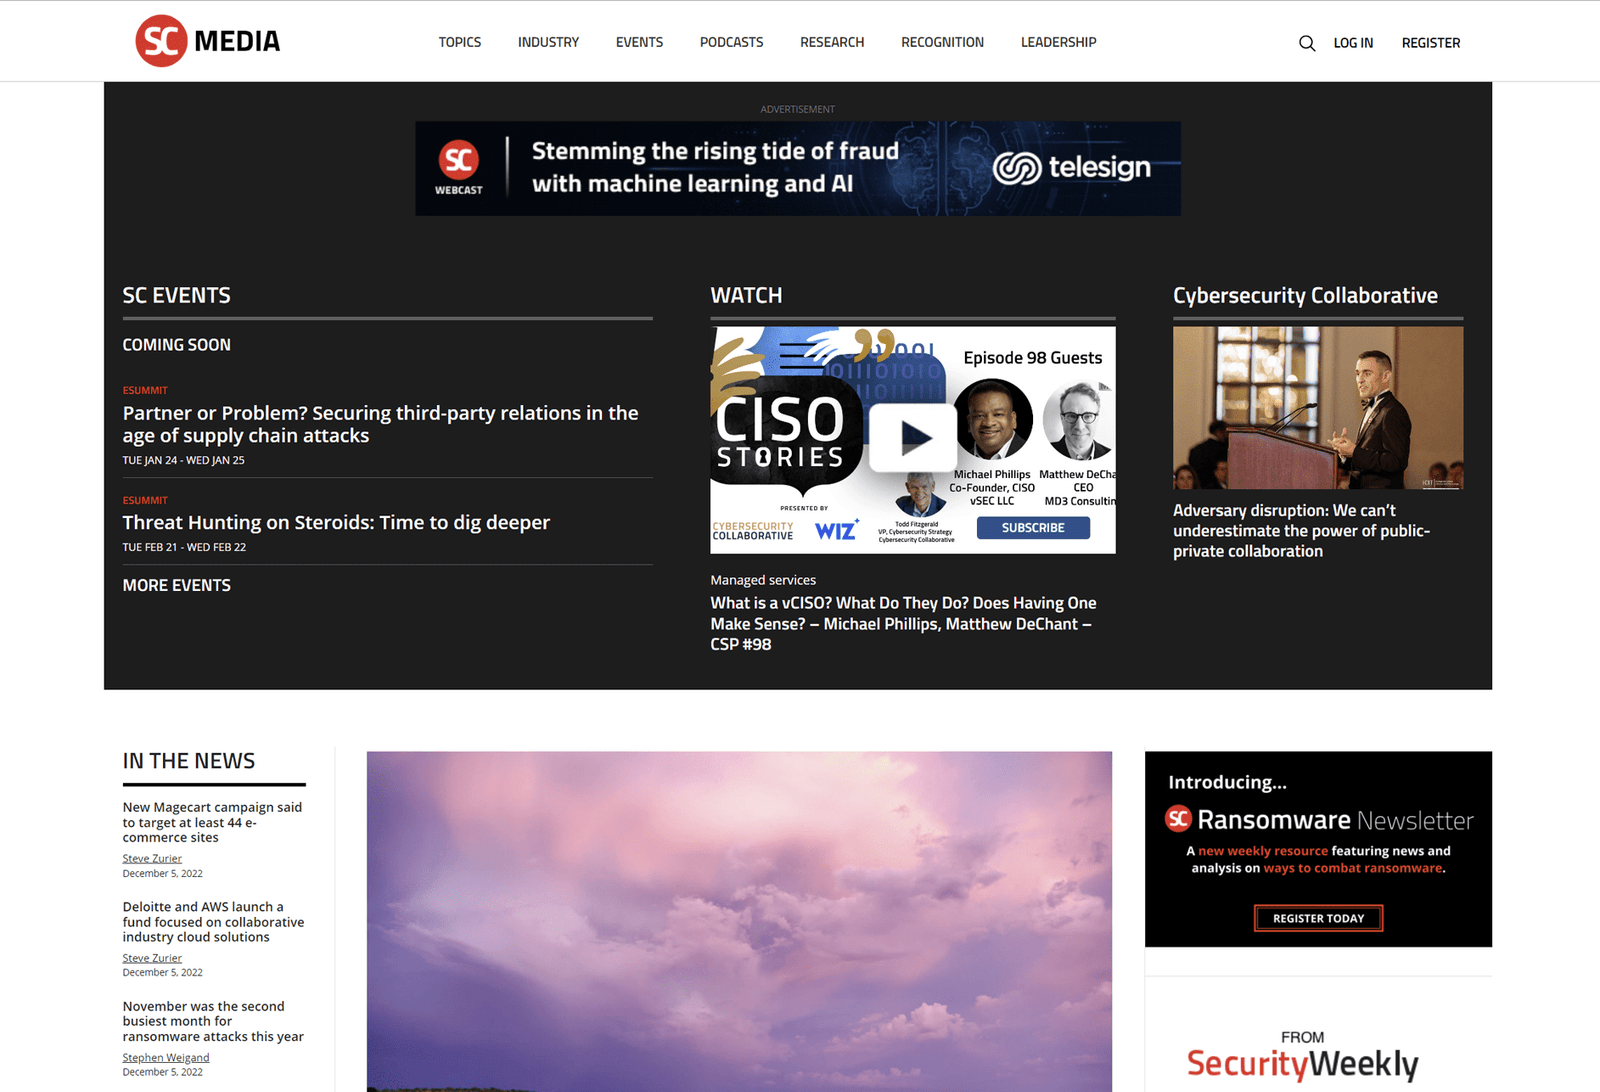The image size is (1600, 1092).
Task: Play the CISO Stories video
Action: [x=913, y=437]
